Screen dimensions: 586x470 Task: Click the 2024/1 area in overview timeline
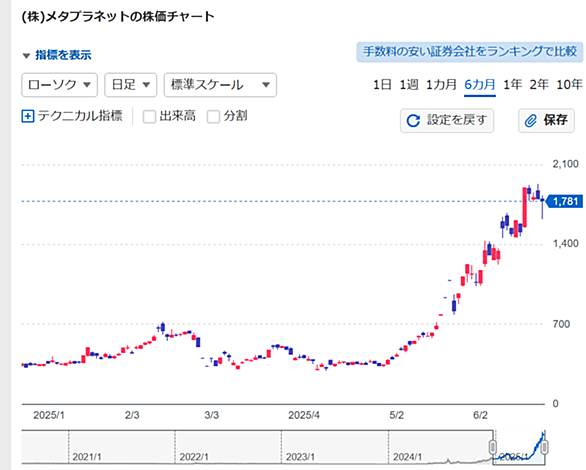point(407,457)
